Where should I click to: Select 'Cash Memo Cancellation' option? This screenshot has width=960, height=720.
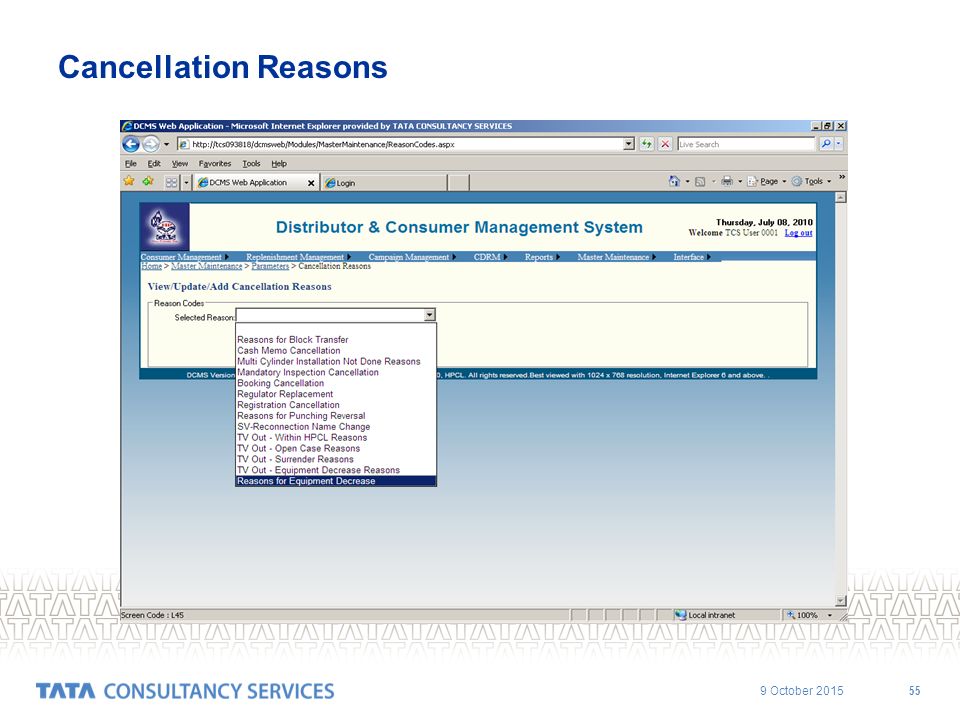point(336,351)
